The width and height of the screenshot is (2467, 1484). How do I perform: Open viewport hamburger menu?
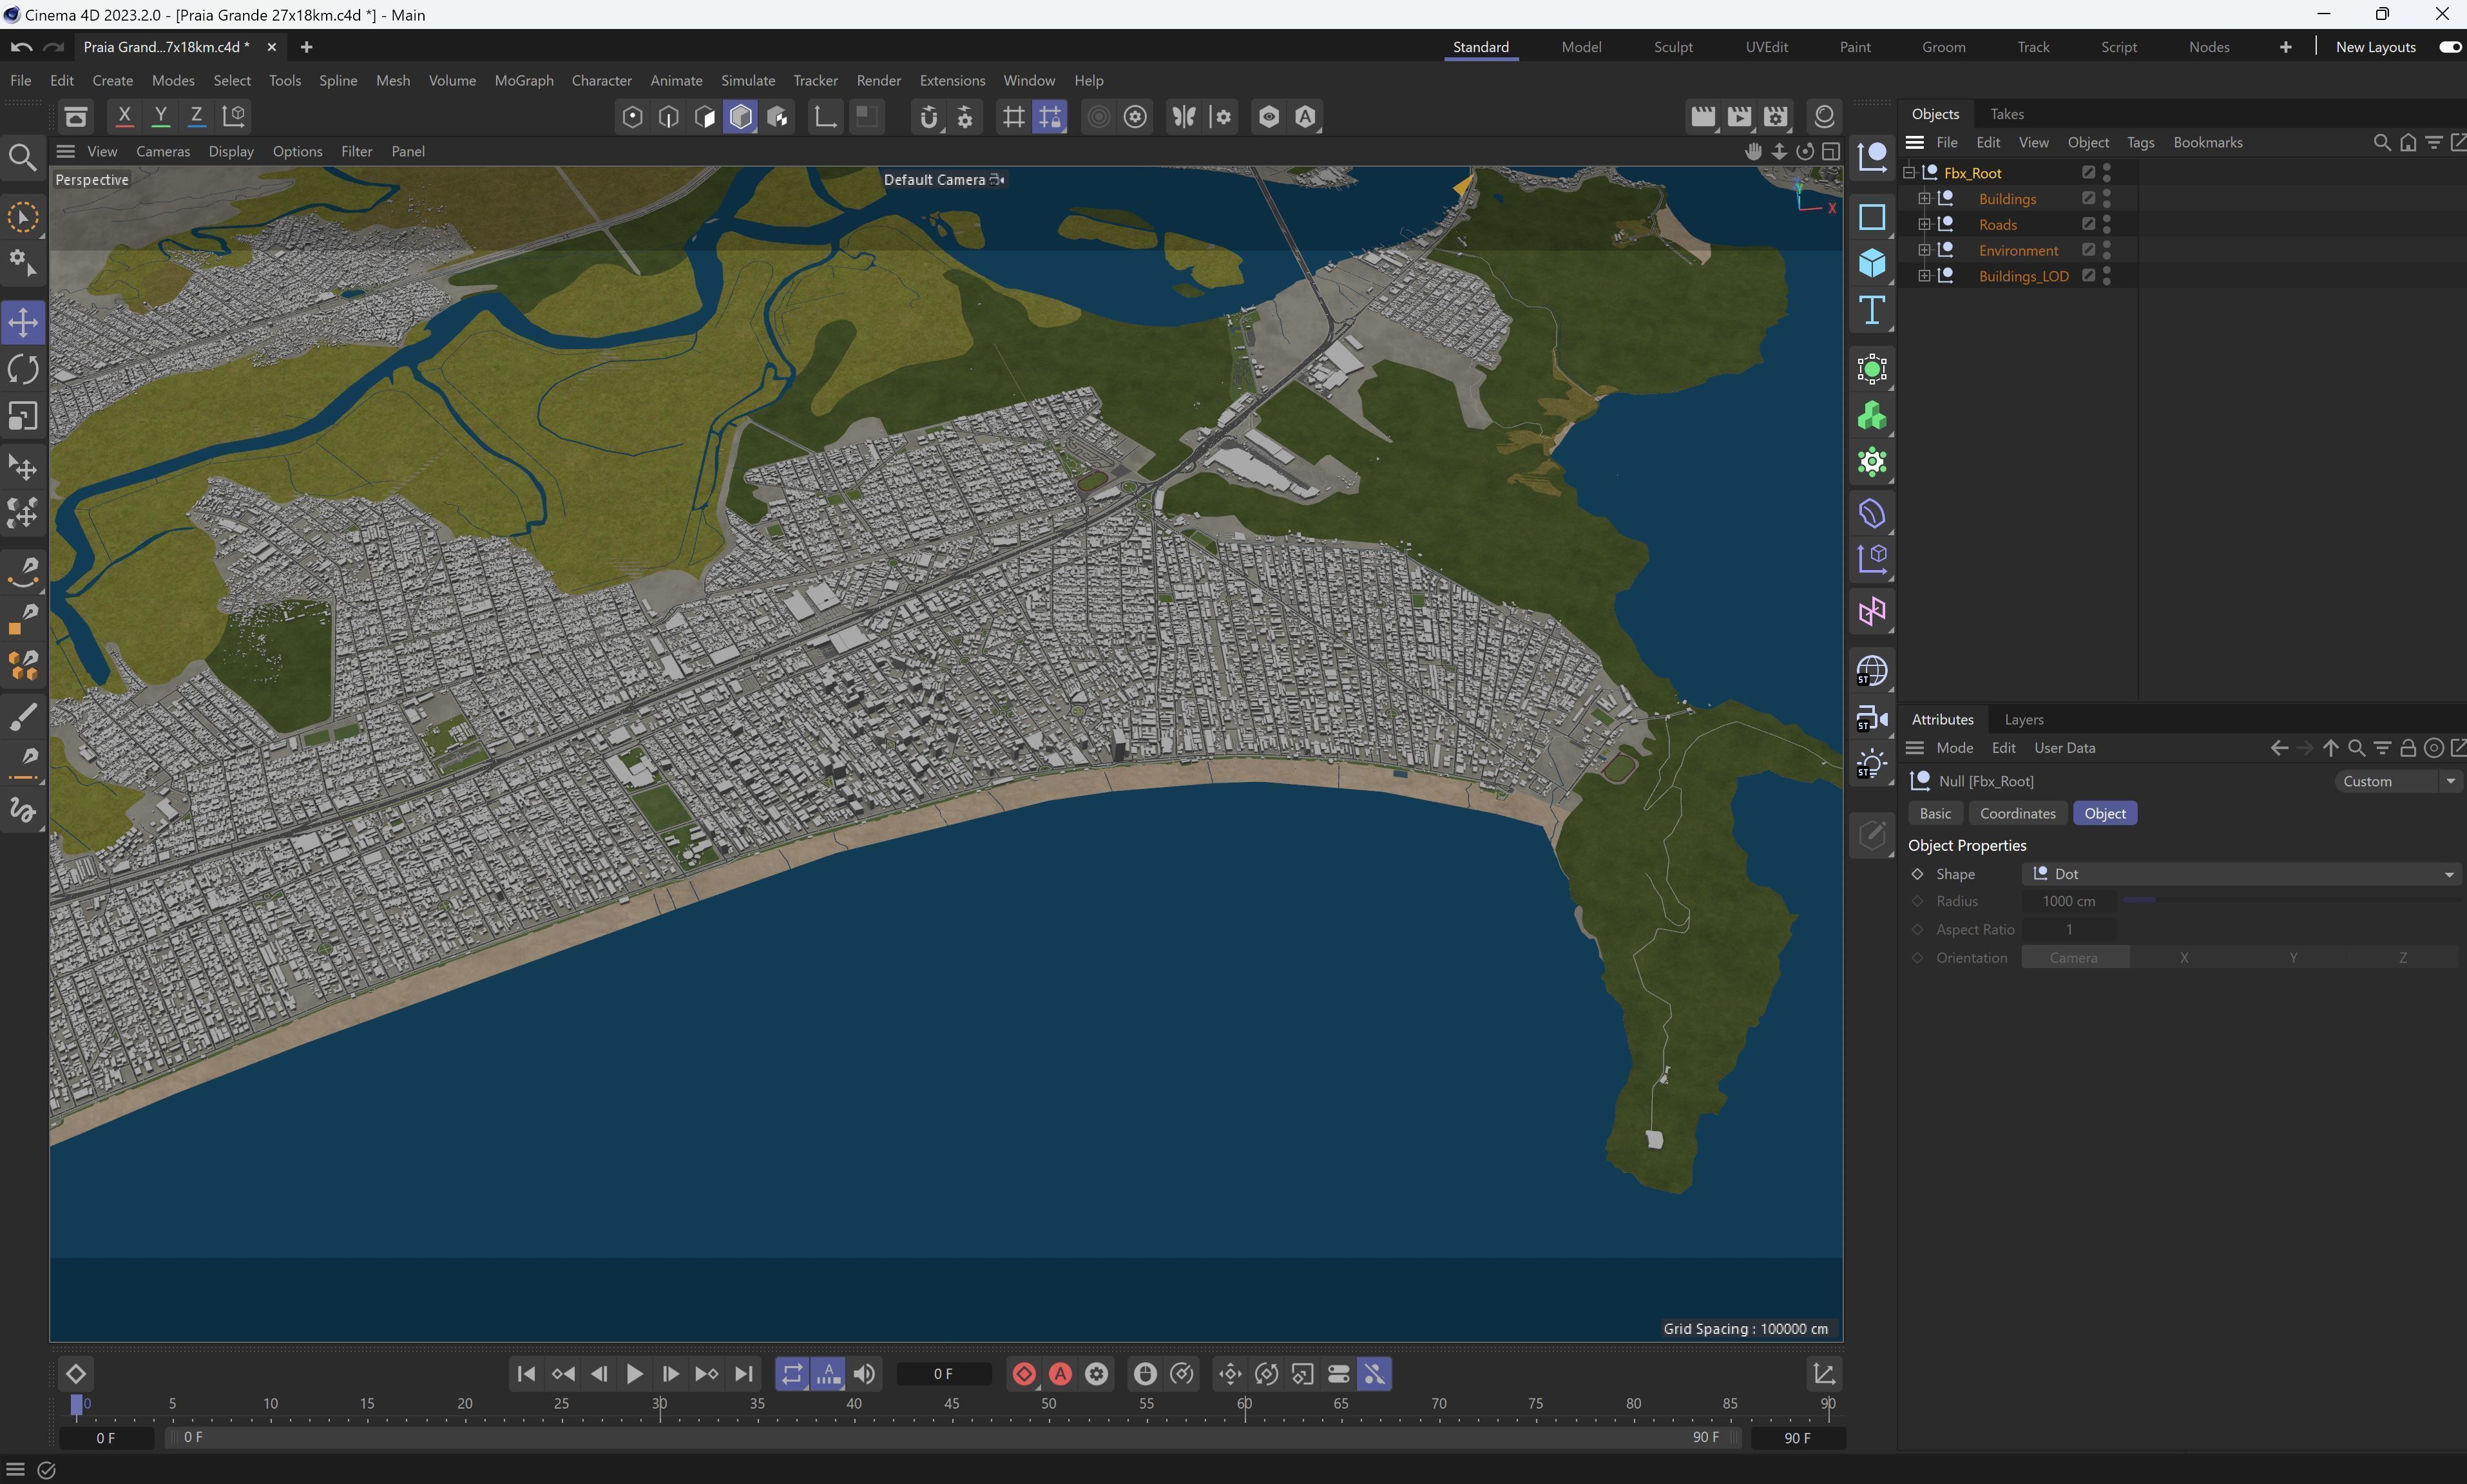66,151
